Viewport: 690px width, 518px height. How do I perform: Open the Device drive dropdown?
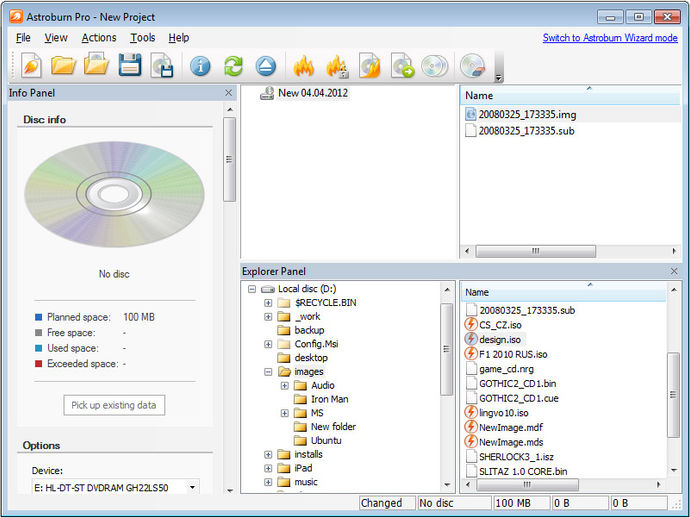point(192,487)
